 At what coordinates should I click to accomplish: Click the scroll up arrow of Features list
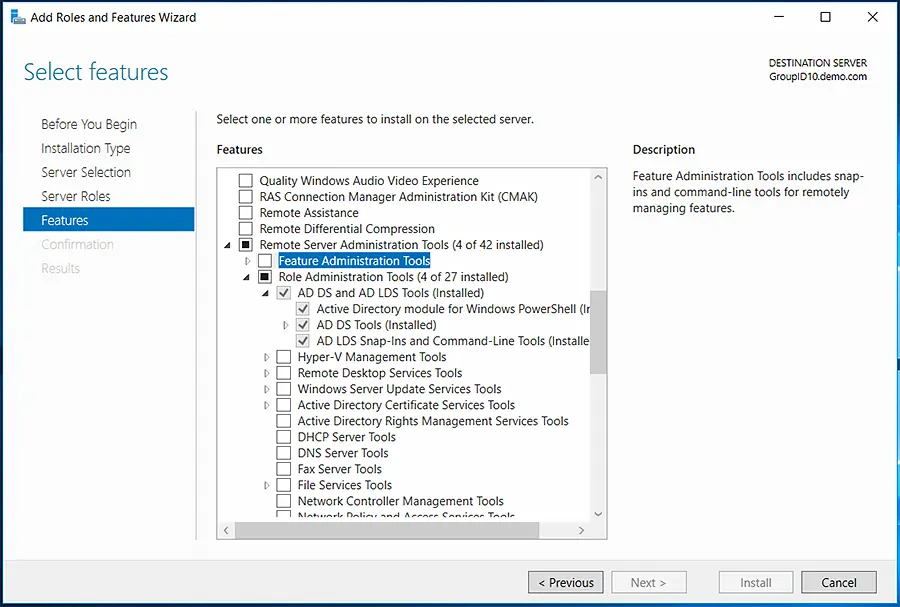coord(598,177)
